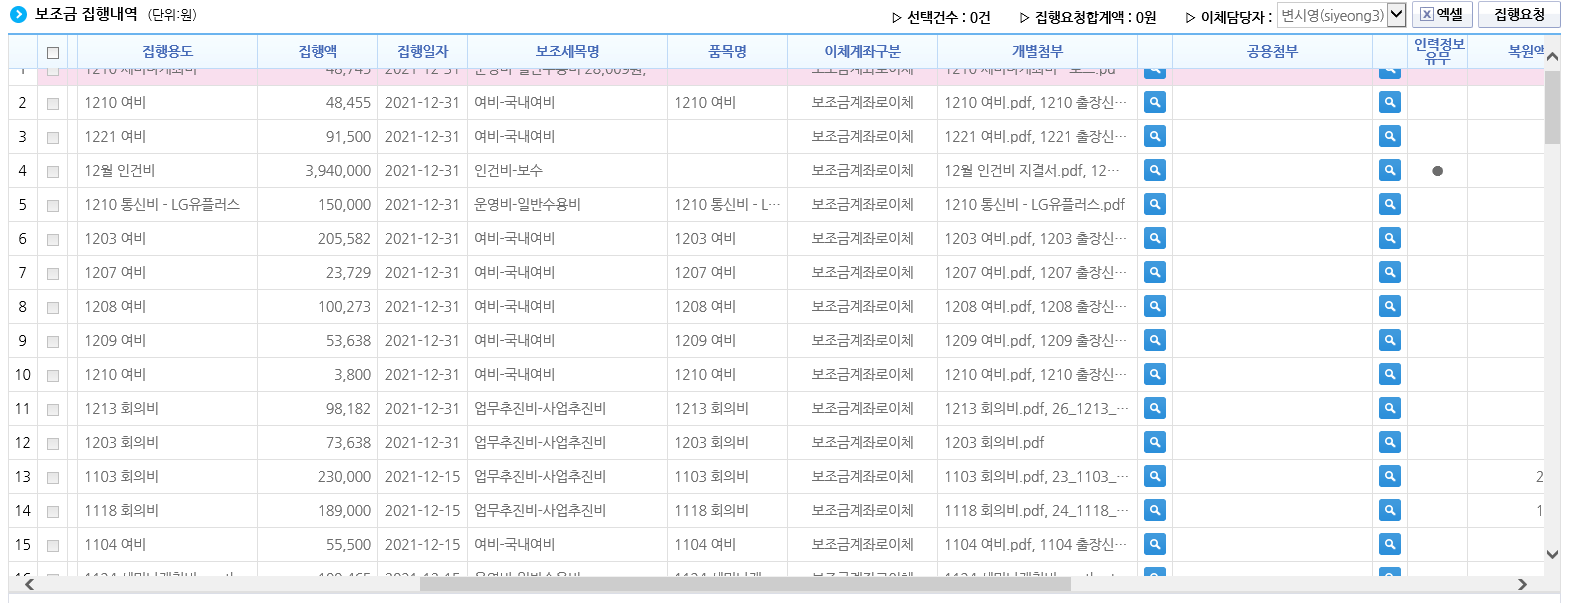Toggle the select-all checkbox in table header
Viewport: 1569px width, 603px height.
[x=53, y=52]
